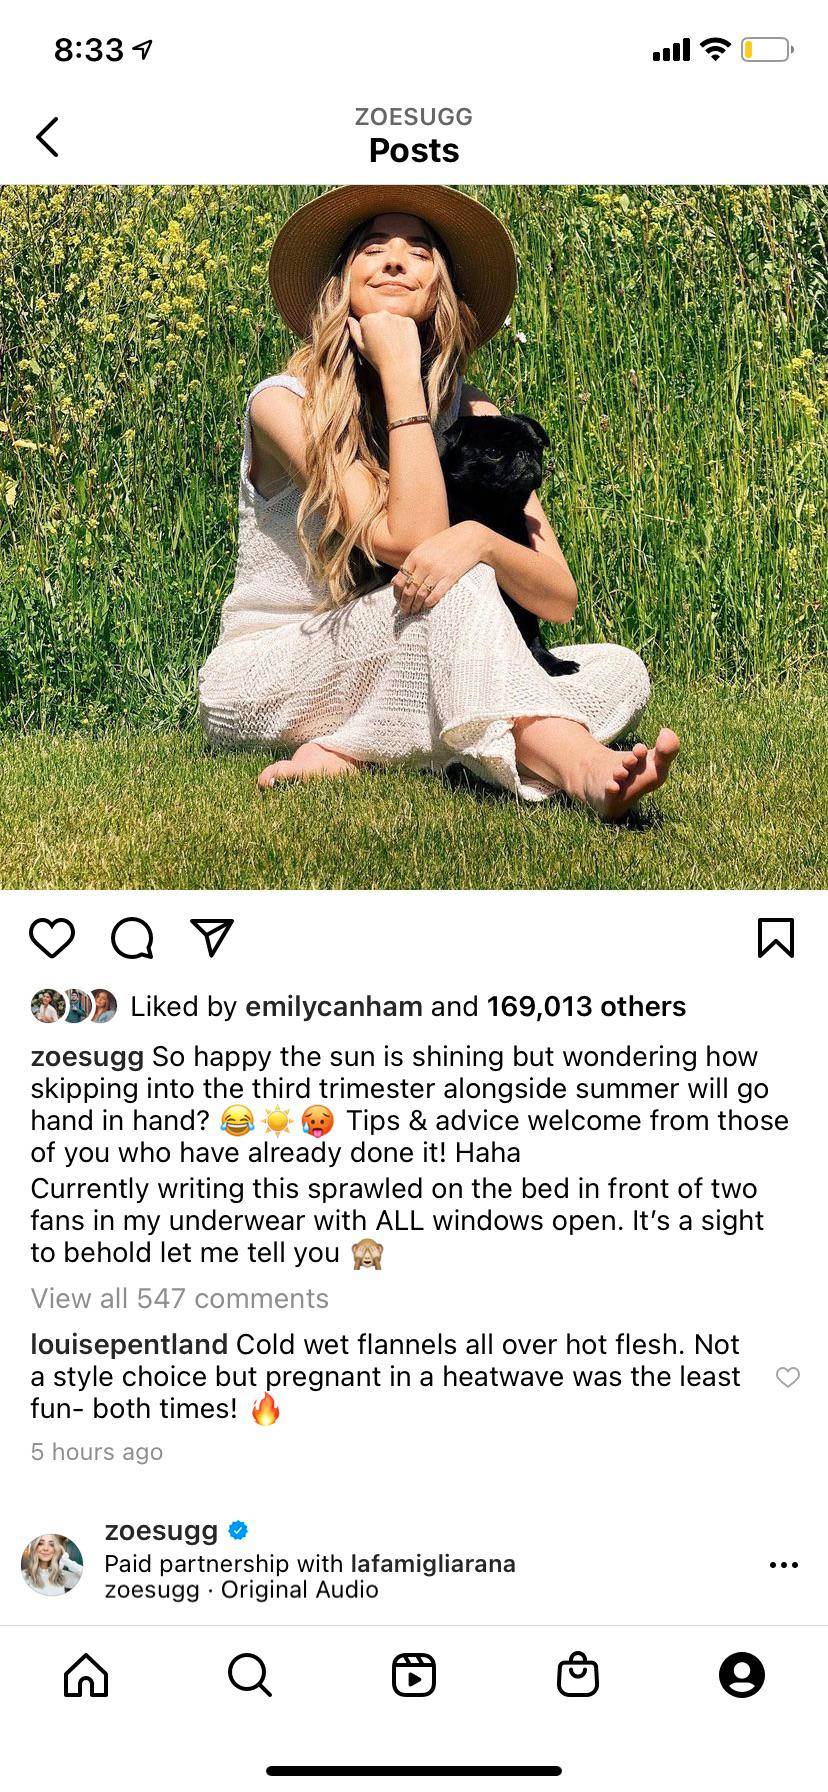The image size is (828, 1792).
Task: Open lafamigliarana paid partnership link
Action: (433, 1563)
